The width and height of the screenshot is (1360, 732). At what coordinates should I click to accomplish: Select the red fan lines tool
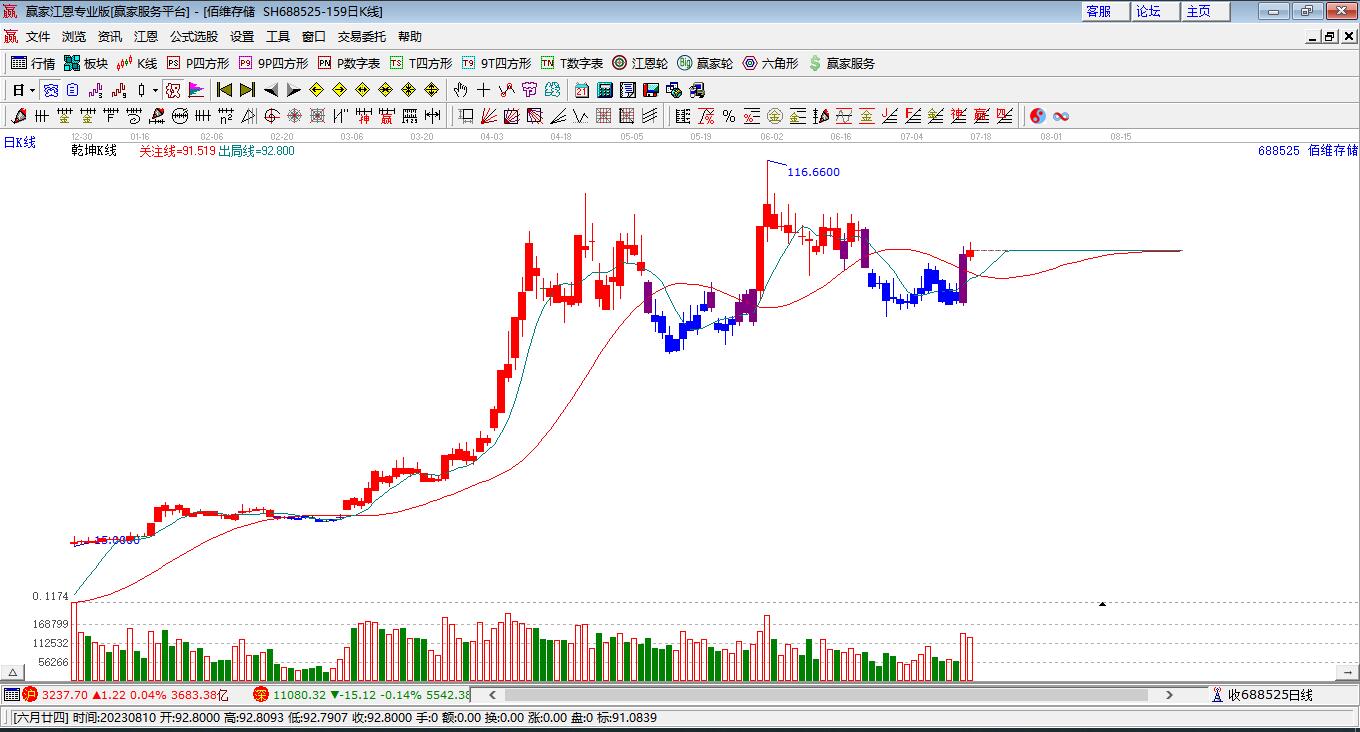[x=488, y=116]
